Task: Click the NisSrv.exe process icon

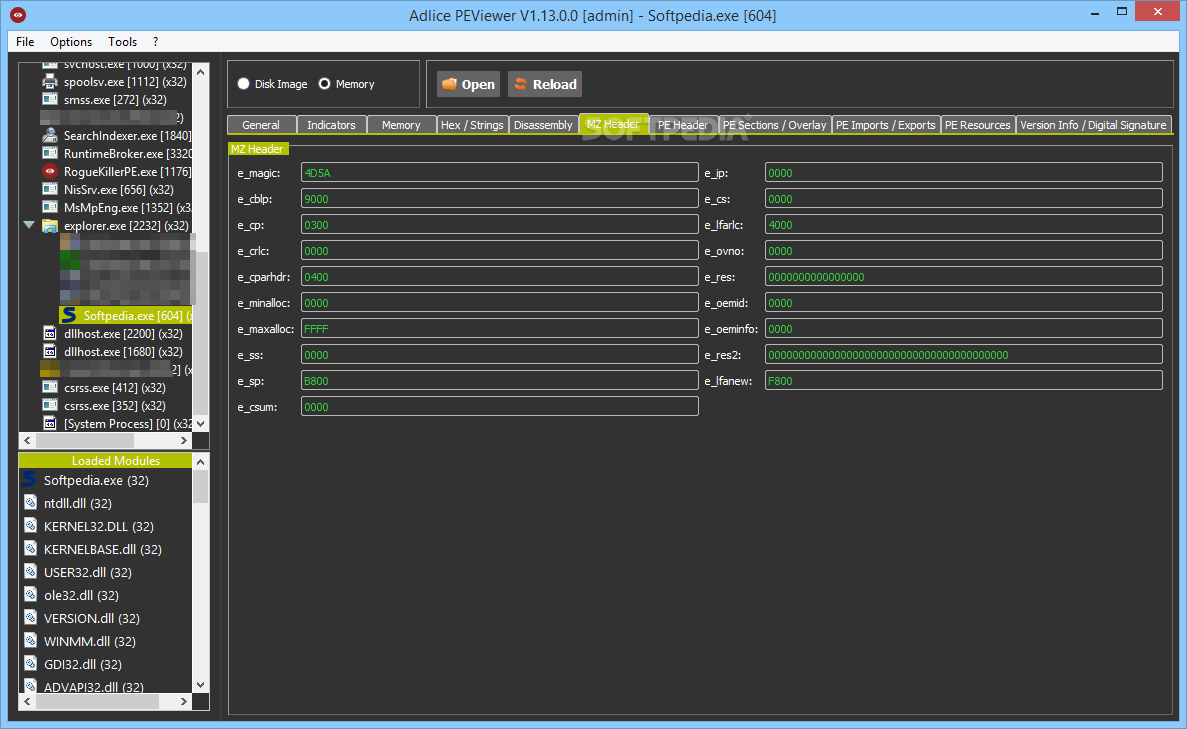Action: point(50,189)
